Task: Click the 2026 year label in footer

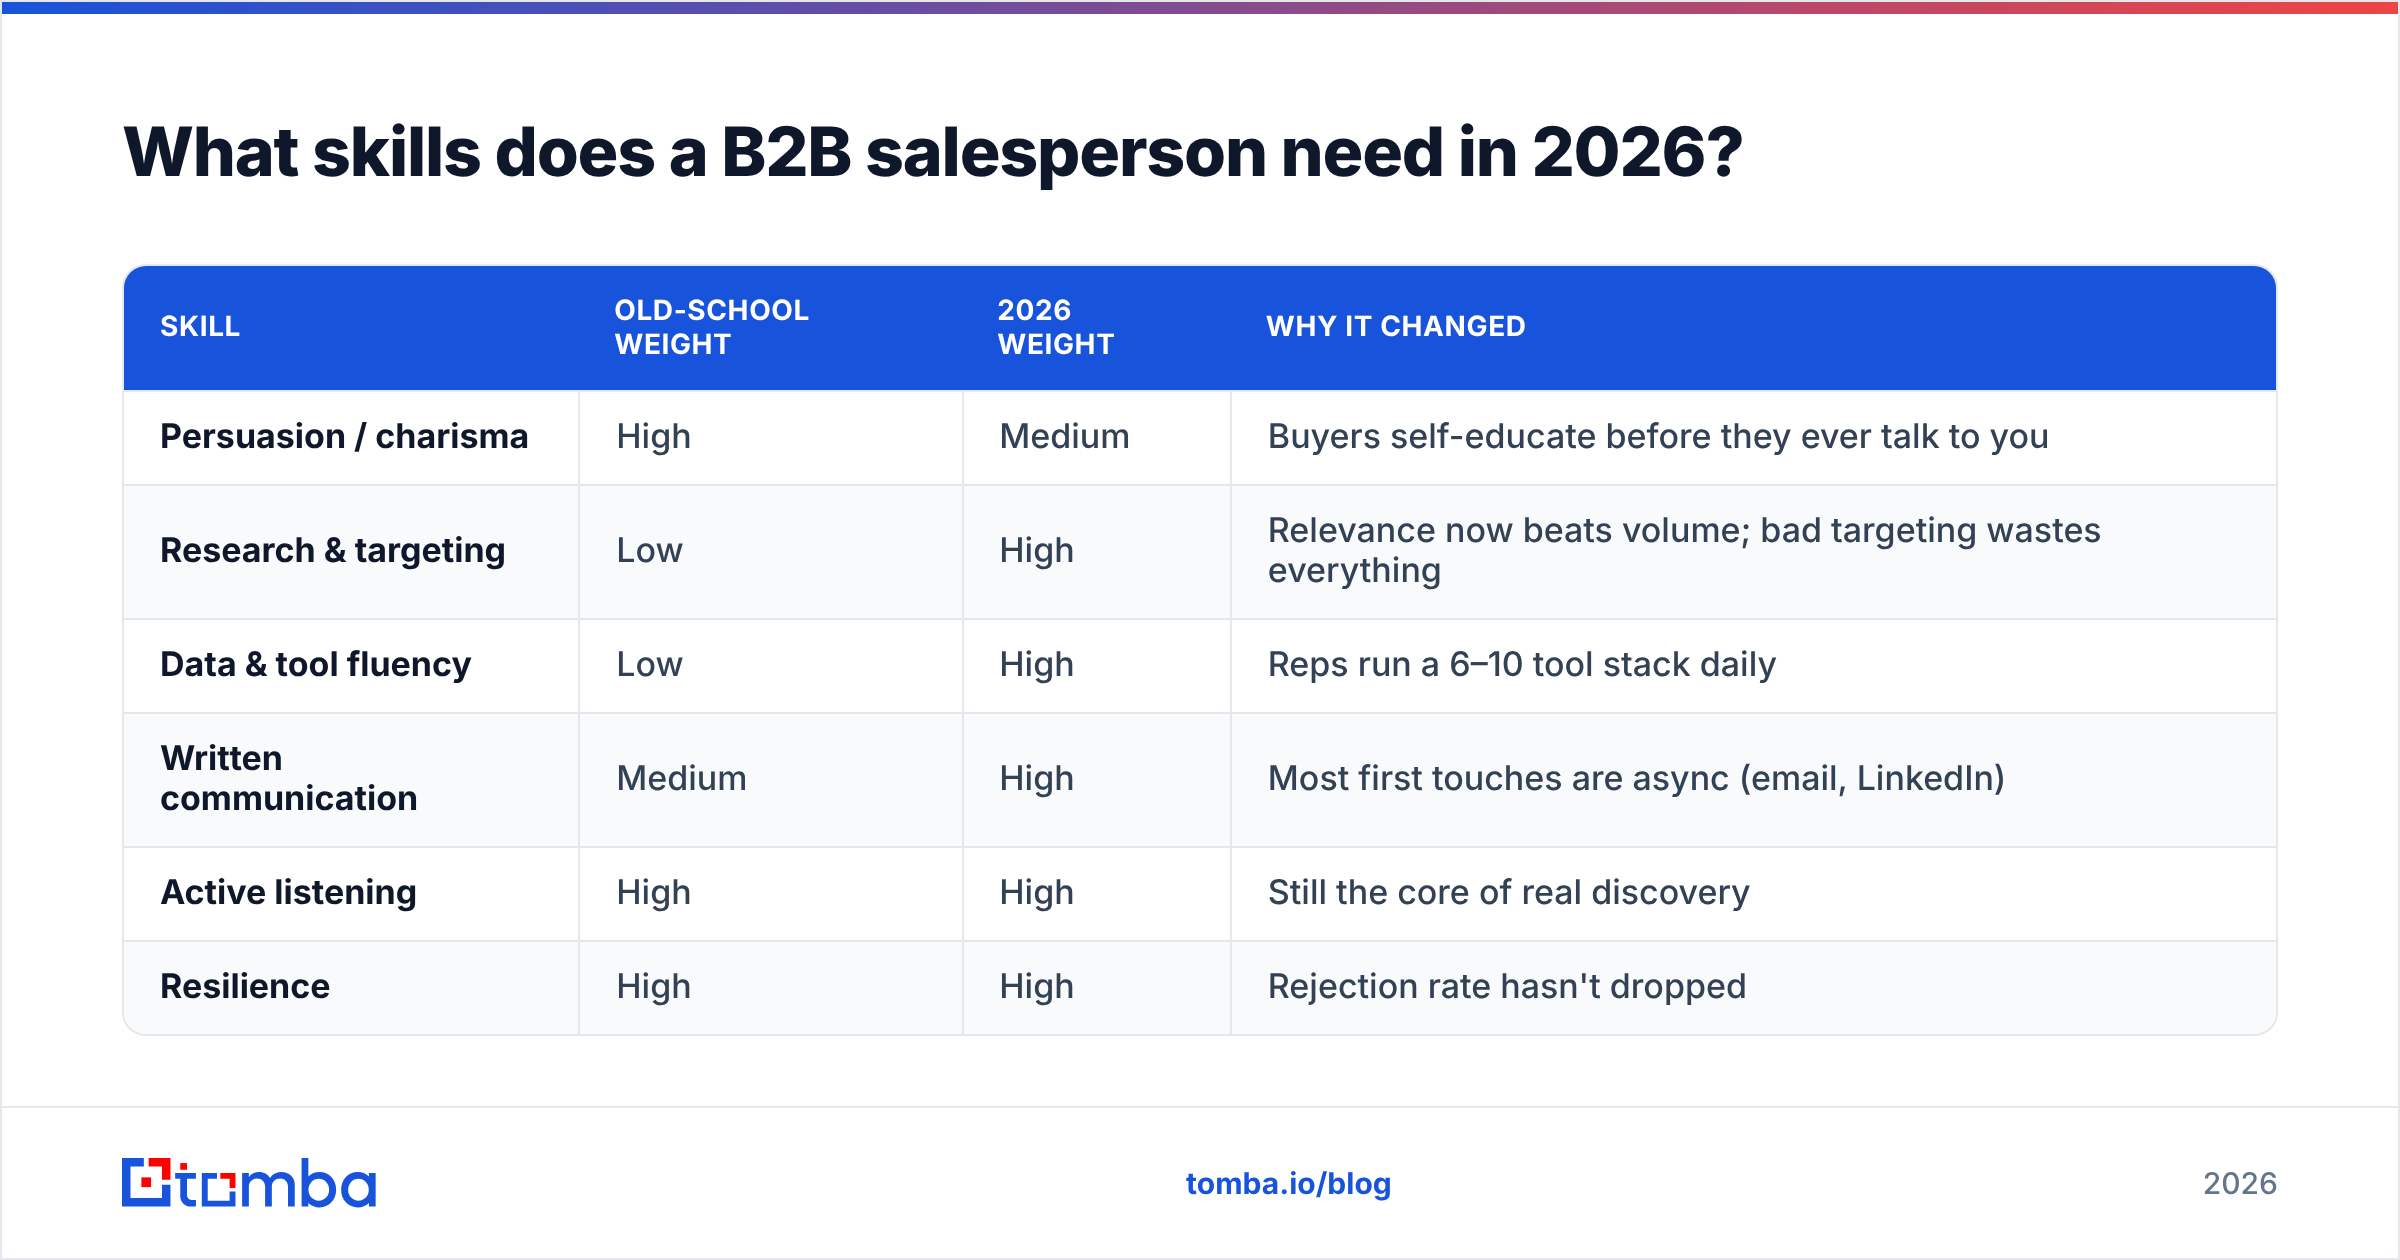Action: pos(2240,1184)
